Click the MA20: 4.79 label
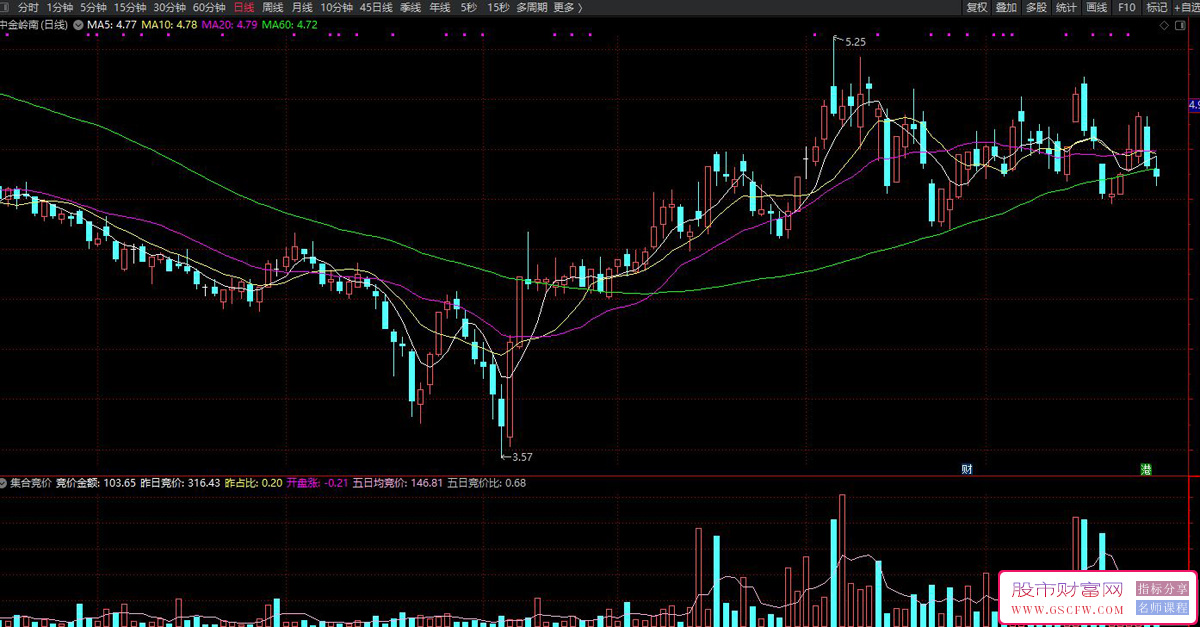The image size is (1200, 627). click(x=230, y=24)
